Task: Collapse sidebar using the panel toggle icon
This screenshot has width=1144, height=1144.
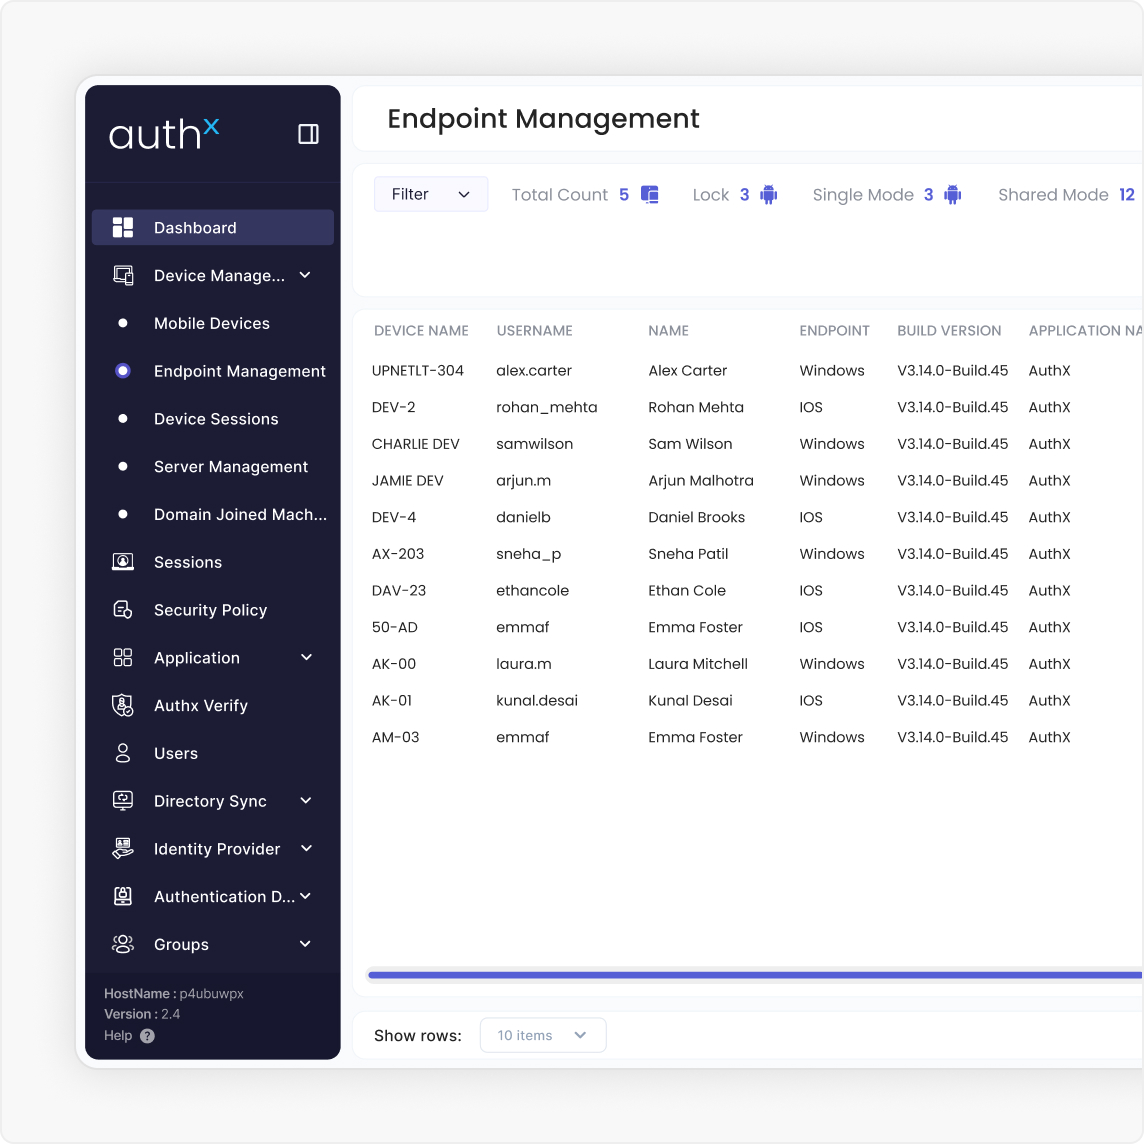Action: point(308,134)
